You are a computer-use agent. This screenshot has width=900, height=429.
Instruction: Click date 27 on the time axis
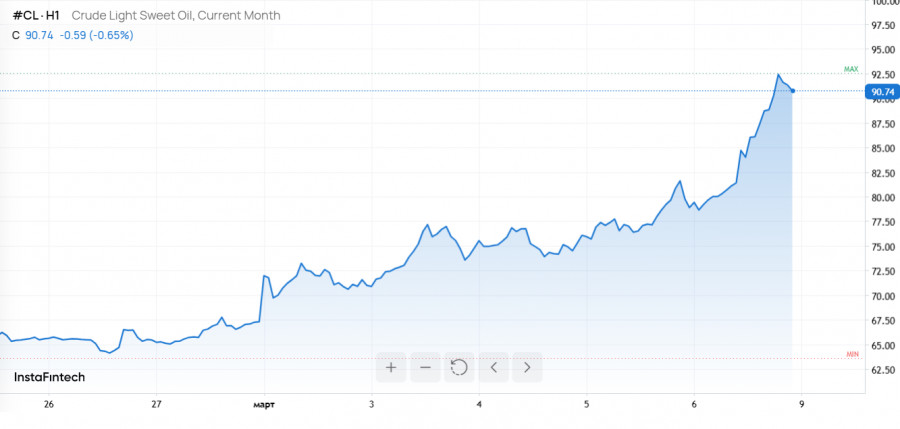[156, 404]
